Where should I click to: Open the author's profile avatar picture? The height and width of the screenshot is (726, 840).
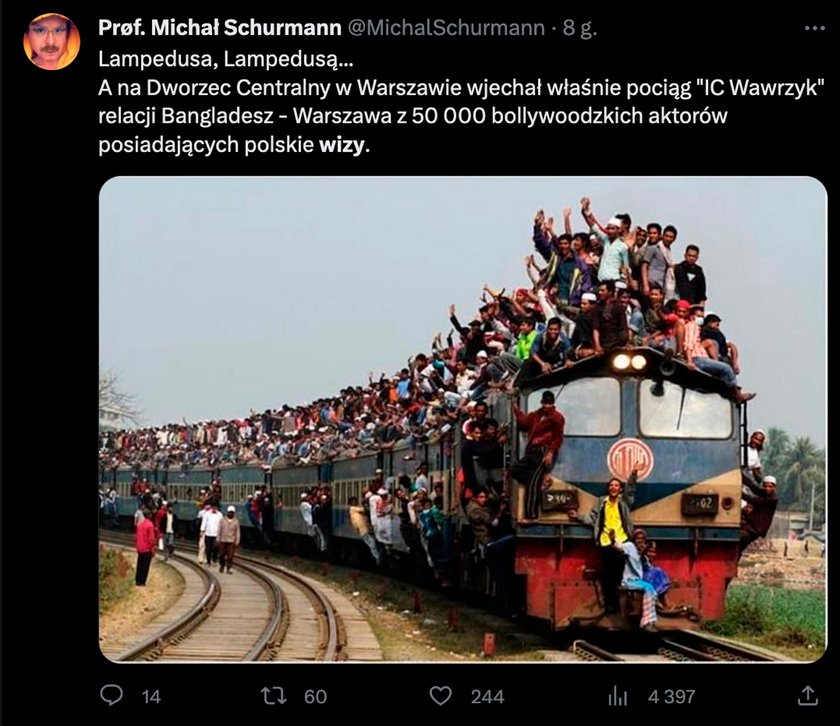(x=51, y=42)
